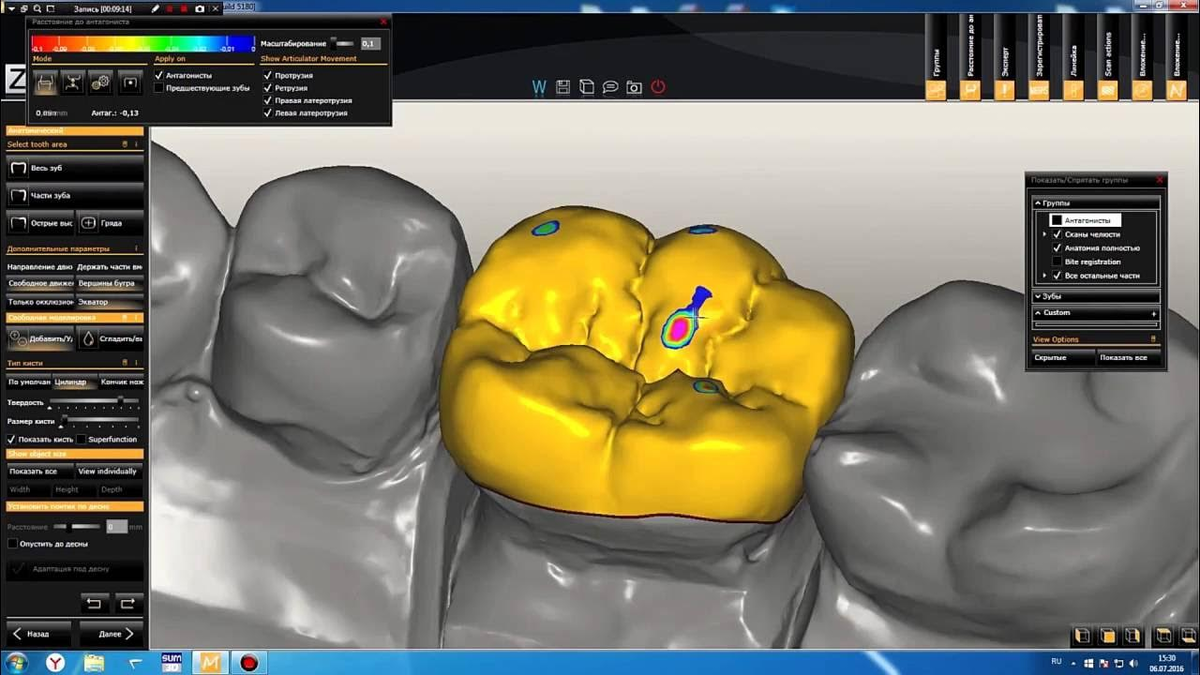1200x675 pixels.
Task: Click the undo arrow button
Action: 94,603
